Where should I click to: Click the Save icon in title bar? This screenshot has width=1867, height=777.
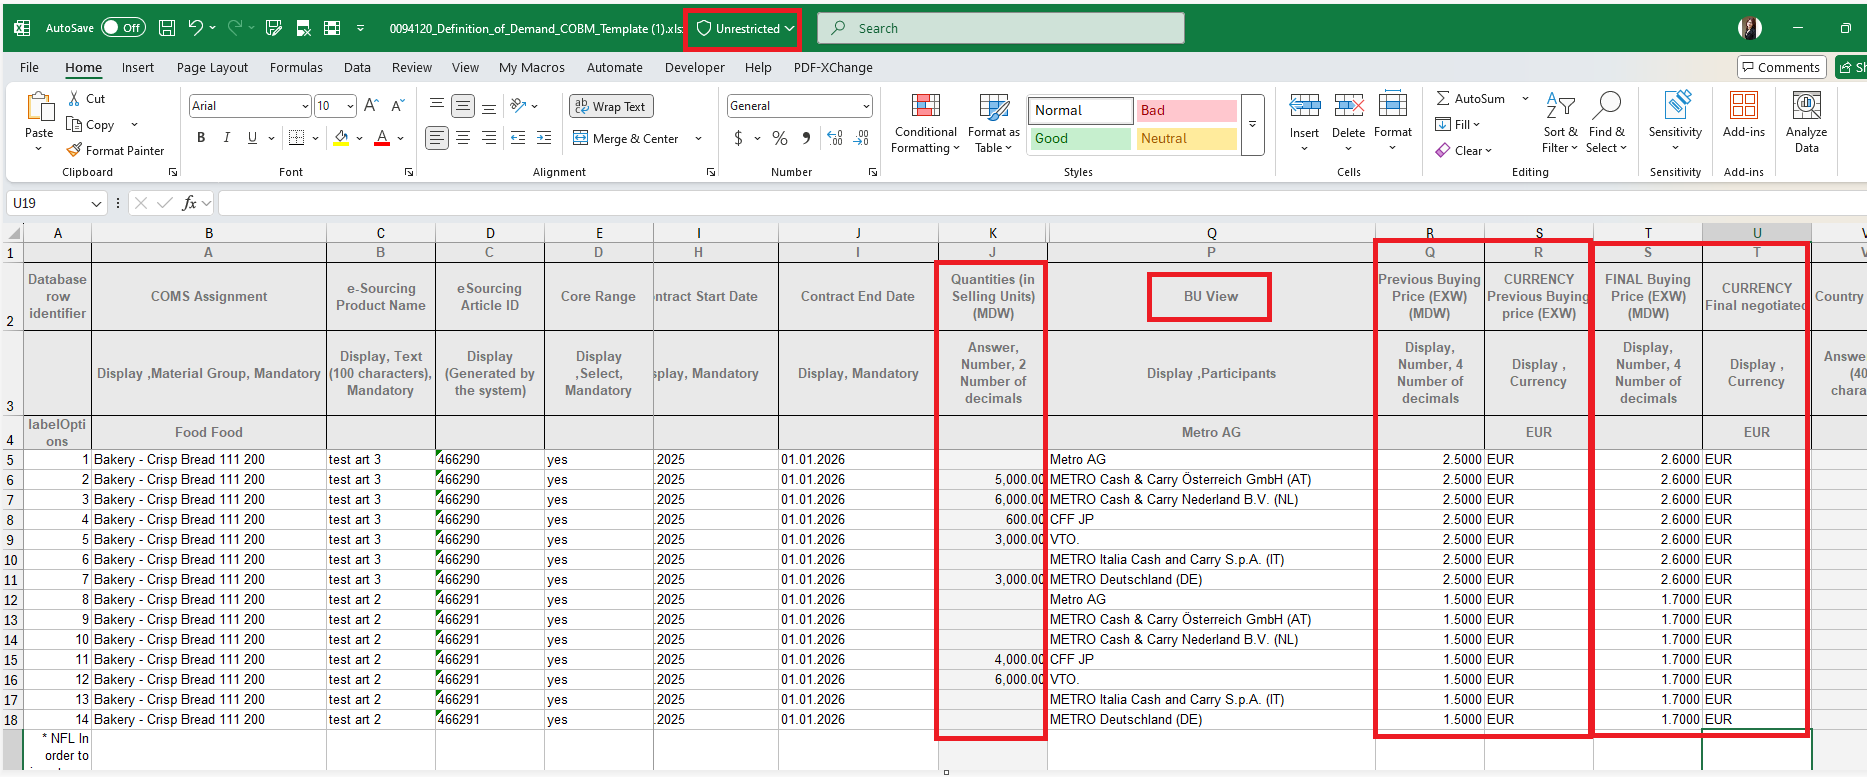pos(167,28)
